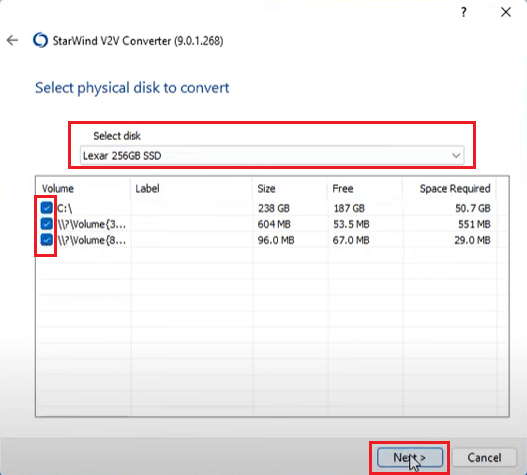Click the Select disk label
This screenshot has height=475, width=527.
tap(117, 136)
